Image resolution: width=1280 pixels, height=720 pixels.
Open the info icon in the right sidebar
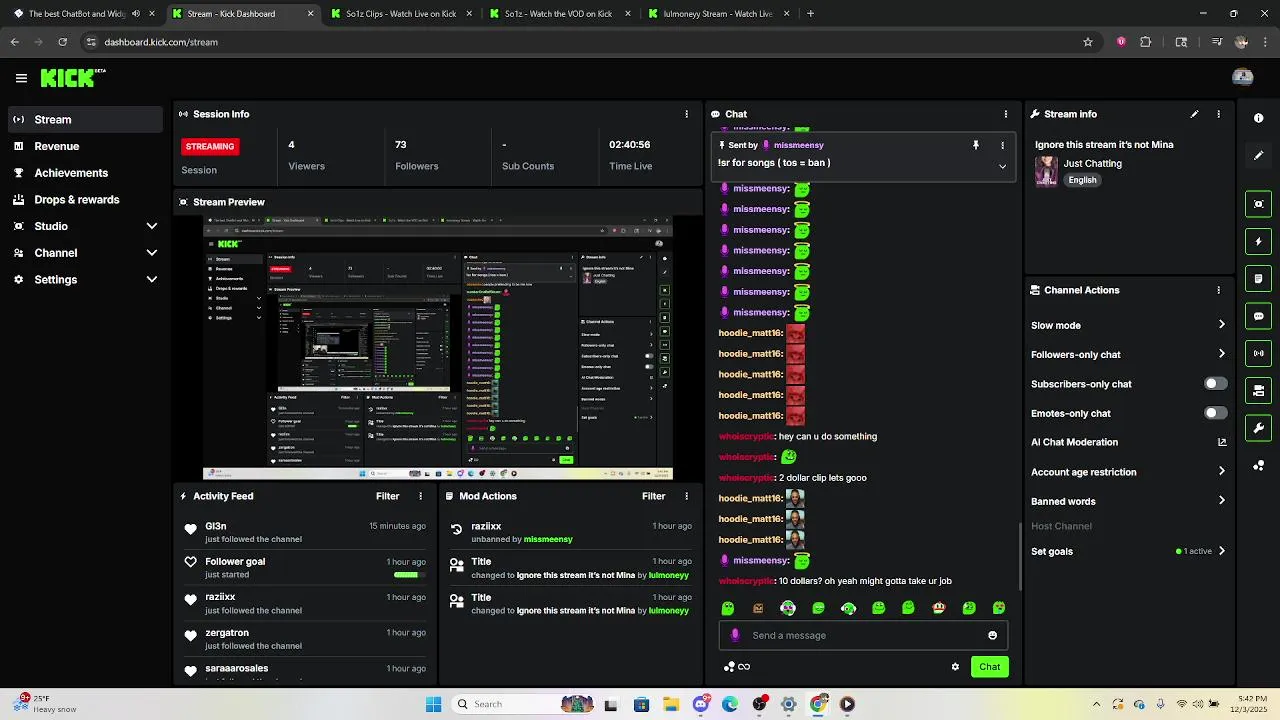point(1258,118)
